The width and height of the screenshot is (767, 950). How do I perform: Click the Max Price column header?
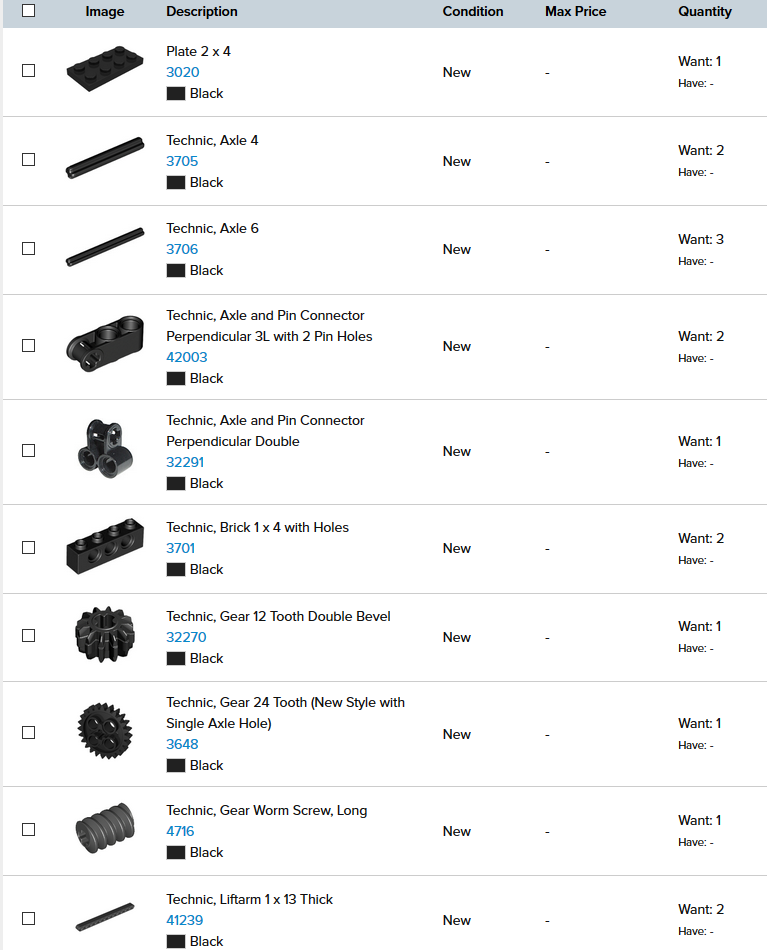575,12
